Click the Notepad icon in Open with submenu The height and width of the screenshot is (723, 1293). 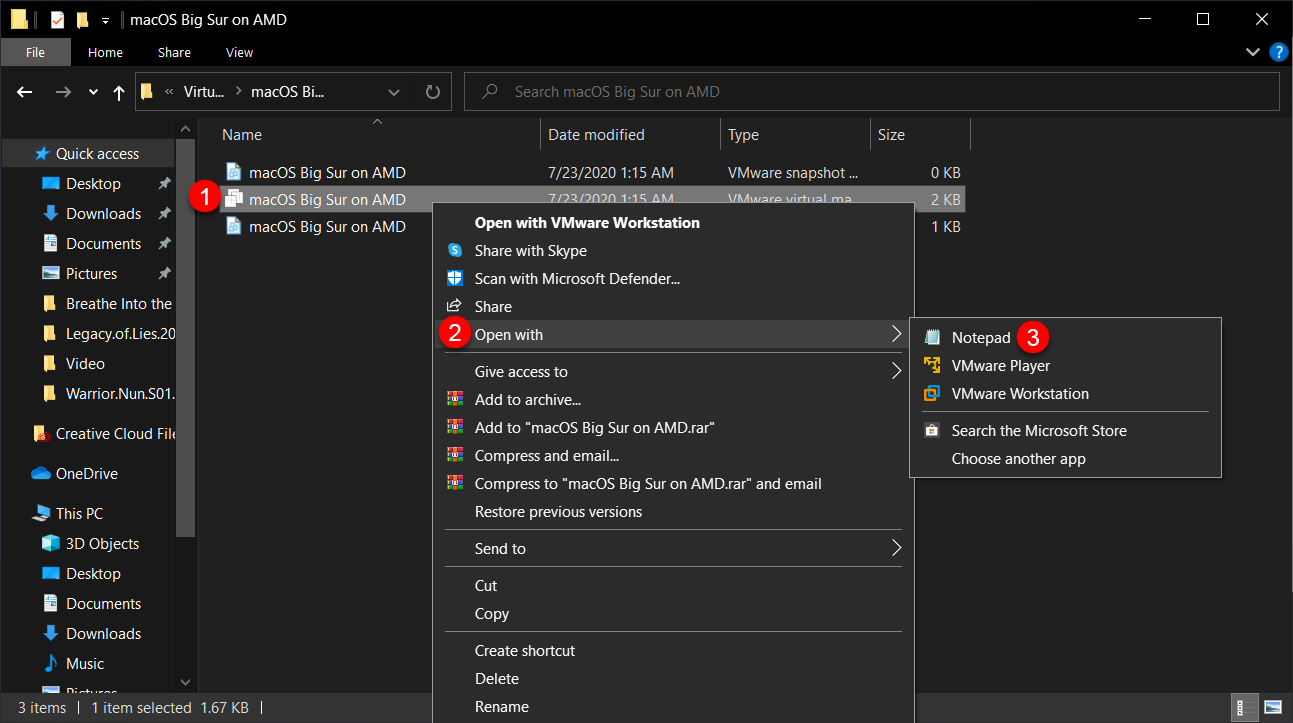coord(932,338)
